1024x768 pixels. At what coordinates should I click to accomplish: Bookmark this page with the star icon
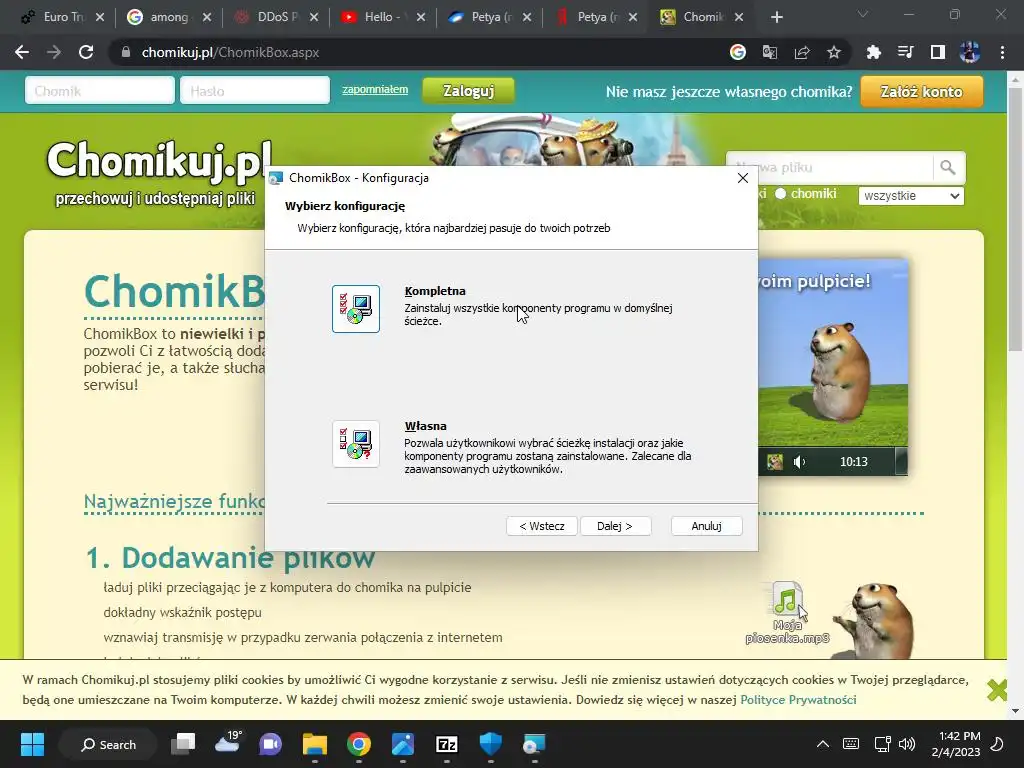pyautogui.click(x=834, y=52)
